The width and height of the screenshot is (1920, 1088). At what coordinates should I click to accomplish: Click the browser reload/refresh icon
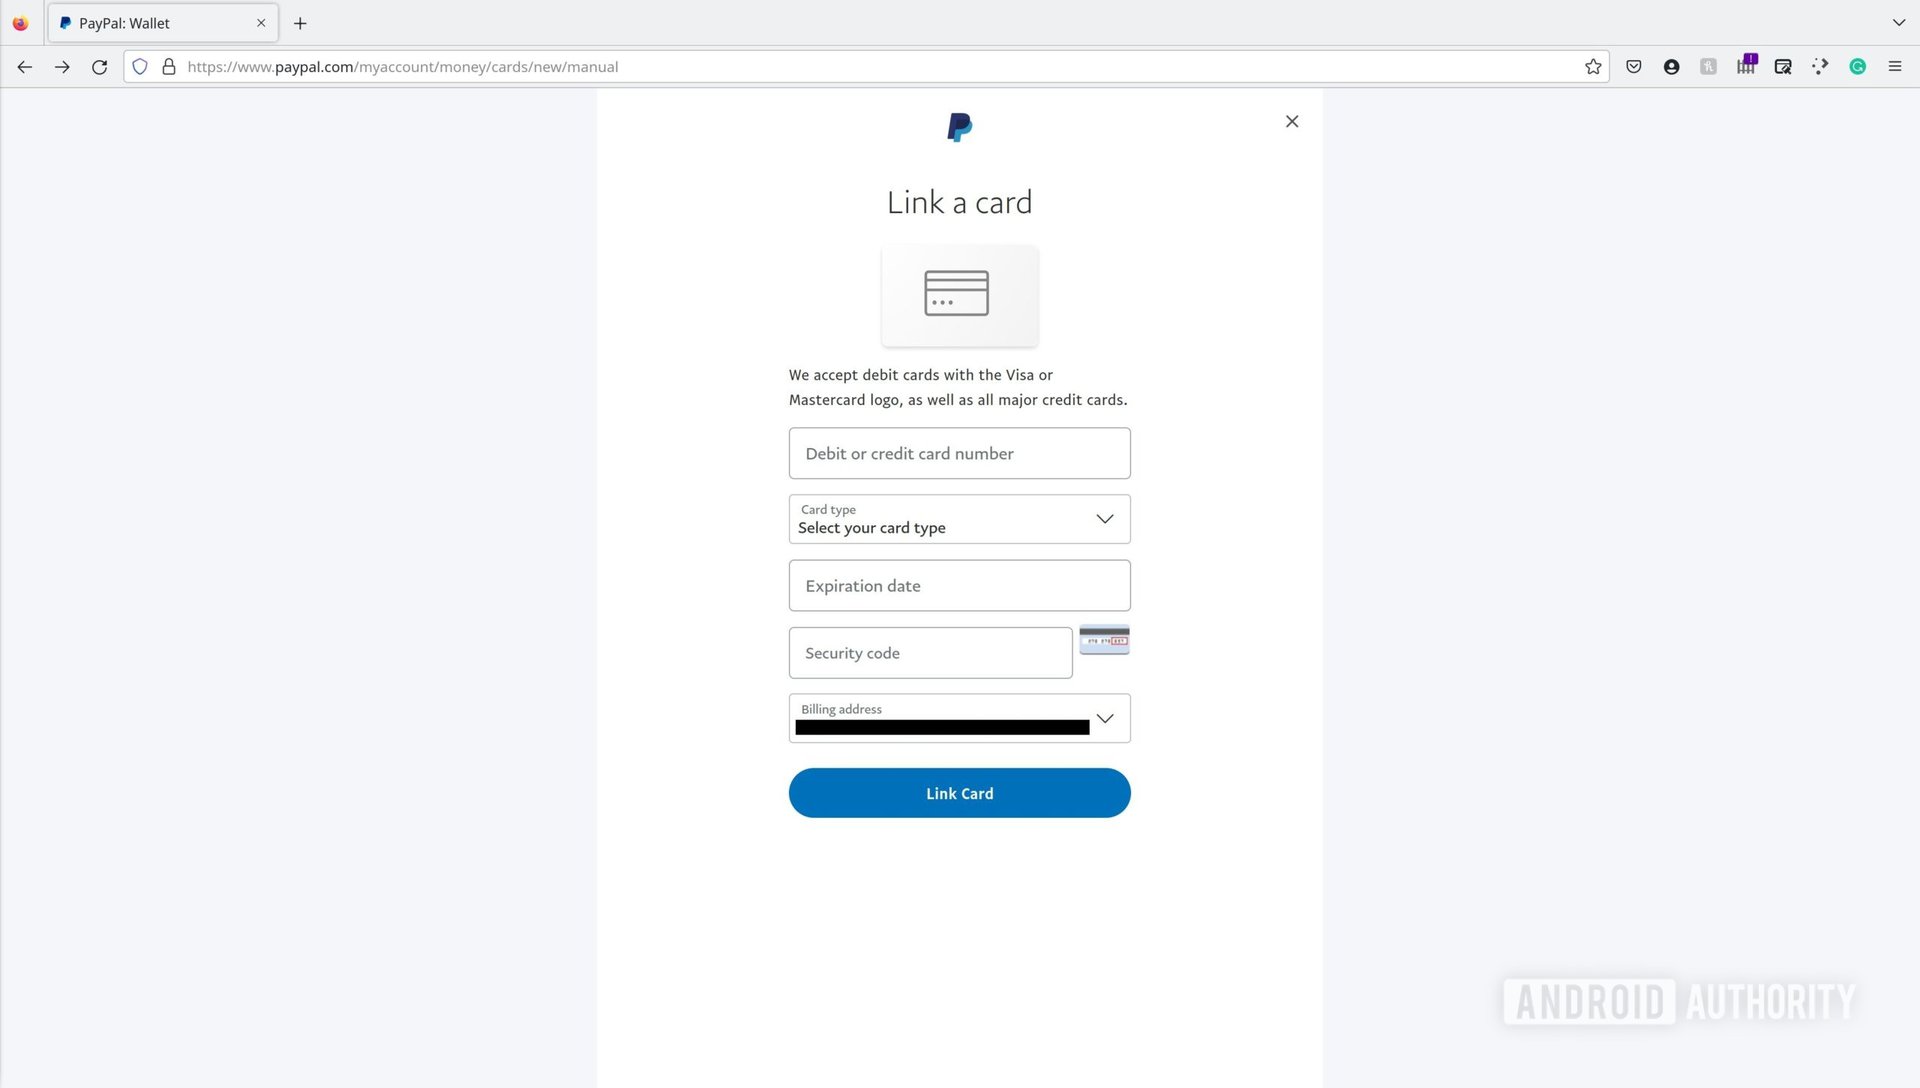point(99,66)
